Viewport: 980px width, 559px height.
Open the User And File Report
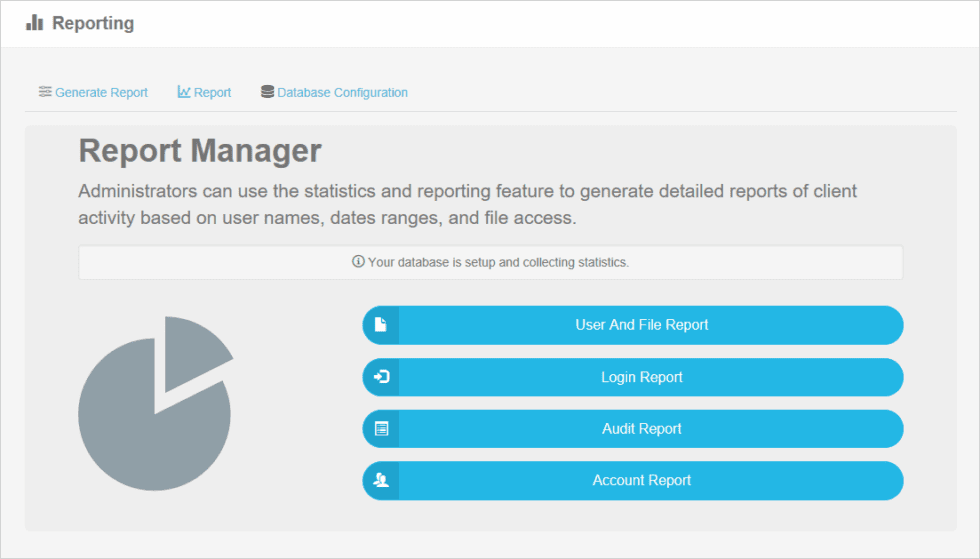click(633, 325)
